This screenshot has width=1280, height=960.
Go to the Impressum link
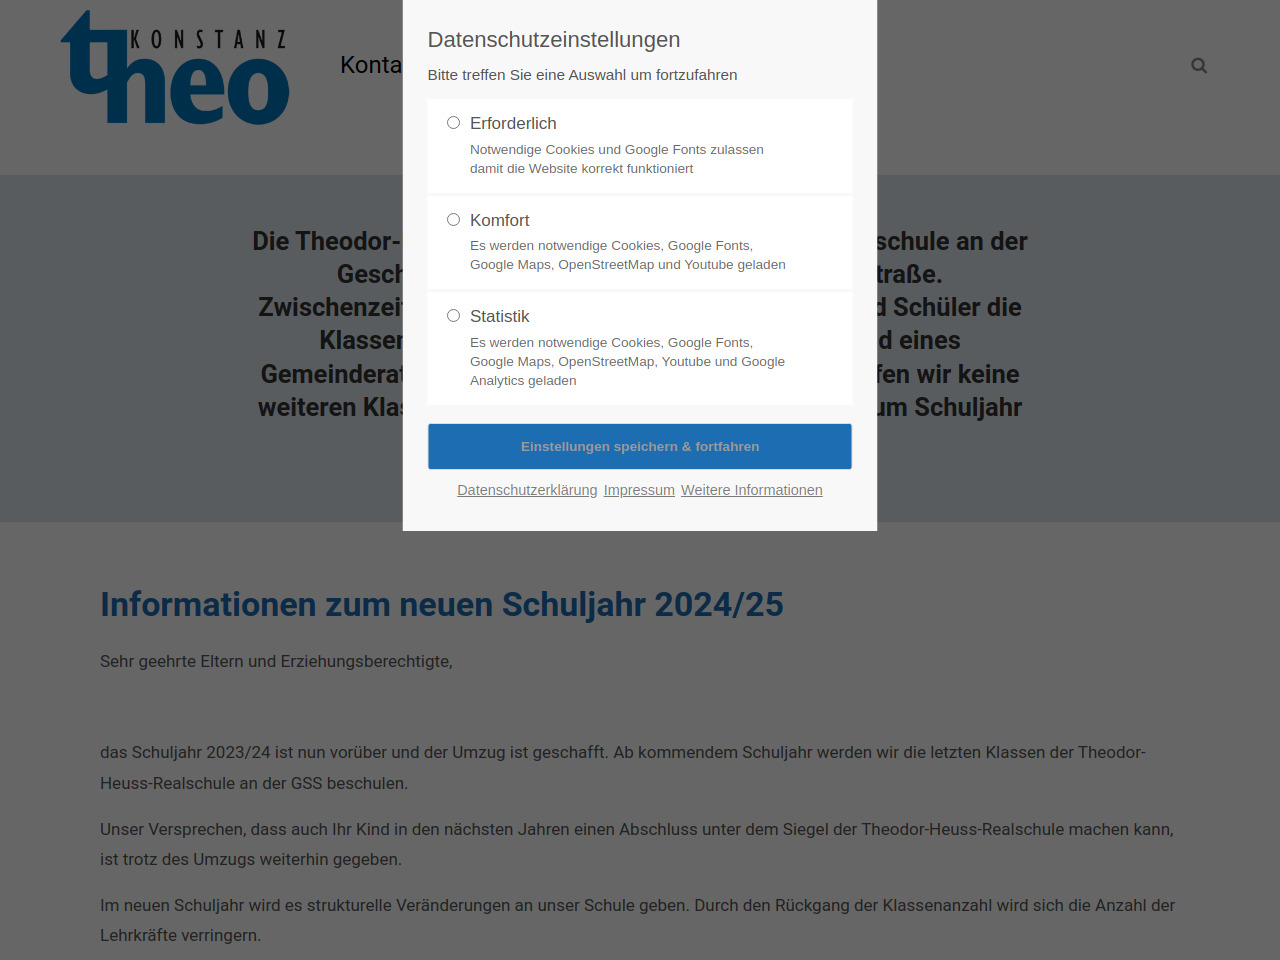tap(639, 490)
